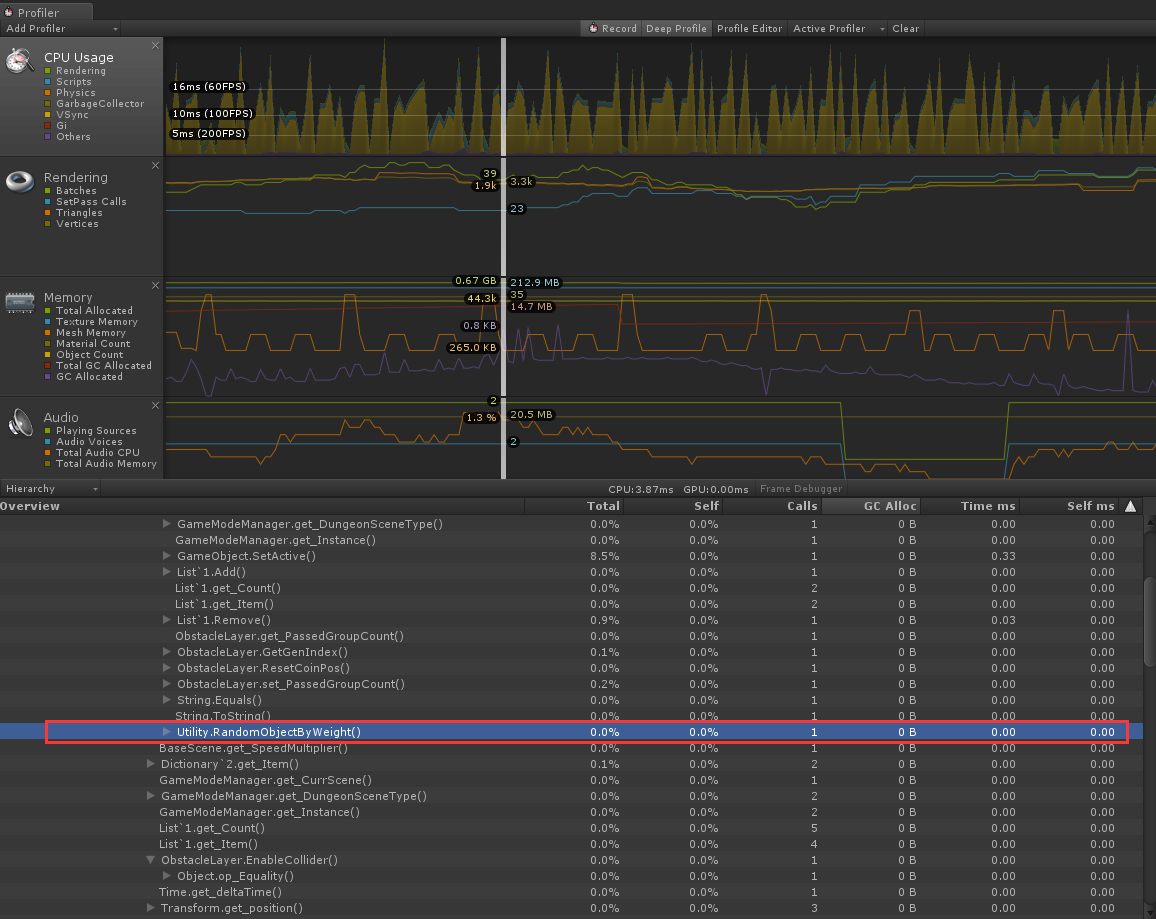Open the Active Profiler dropdown
The height and width of the screenshot is (919, 1156).
pos(838,29)
